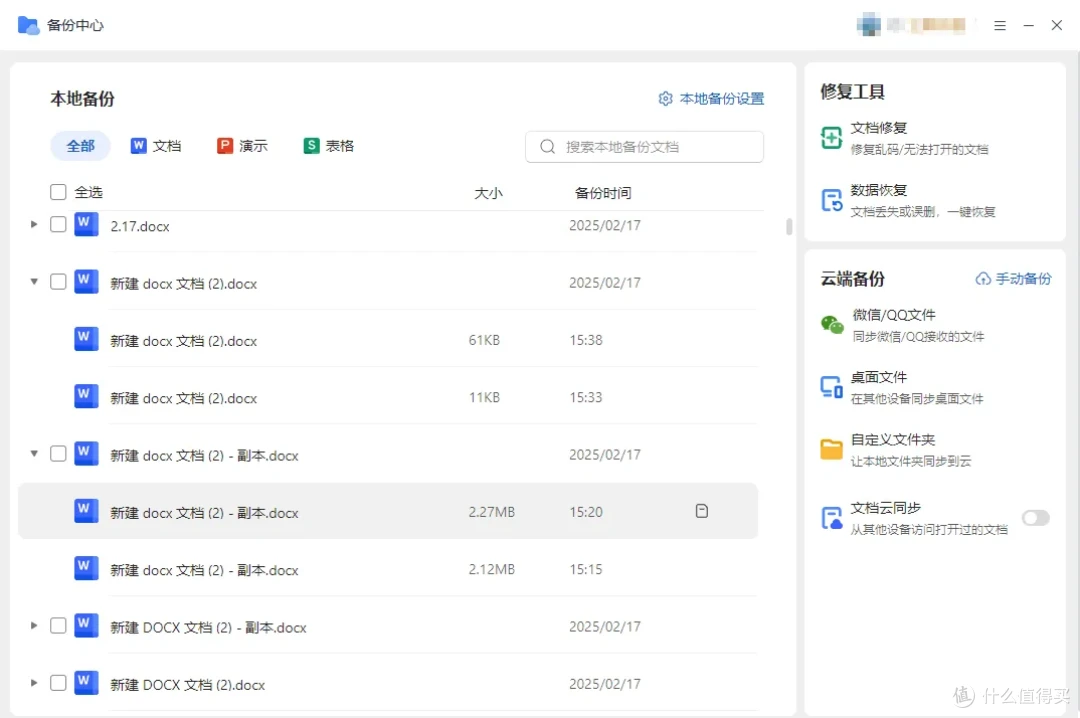Select the backup version timed 15:38
Screen dimensions: 1080x718
point(388,340)
